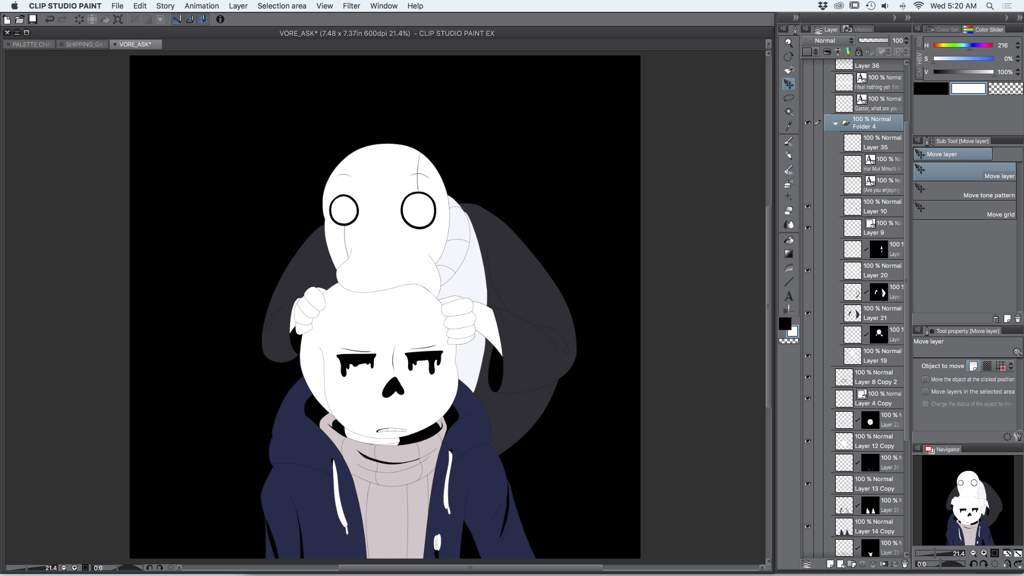Image resolution: width=1024 pixels, height=576 pixels.
Task: Switch to the PALETTE document tab
Action: pyautogui.click(x=29, y=44)
